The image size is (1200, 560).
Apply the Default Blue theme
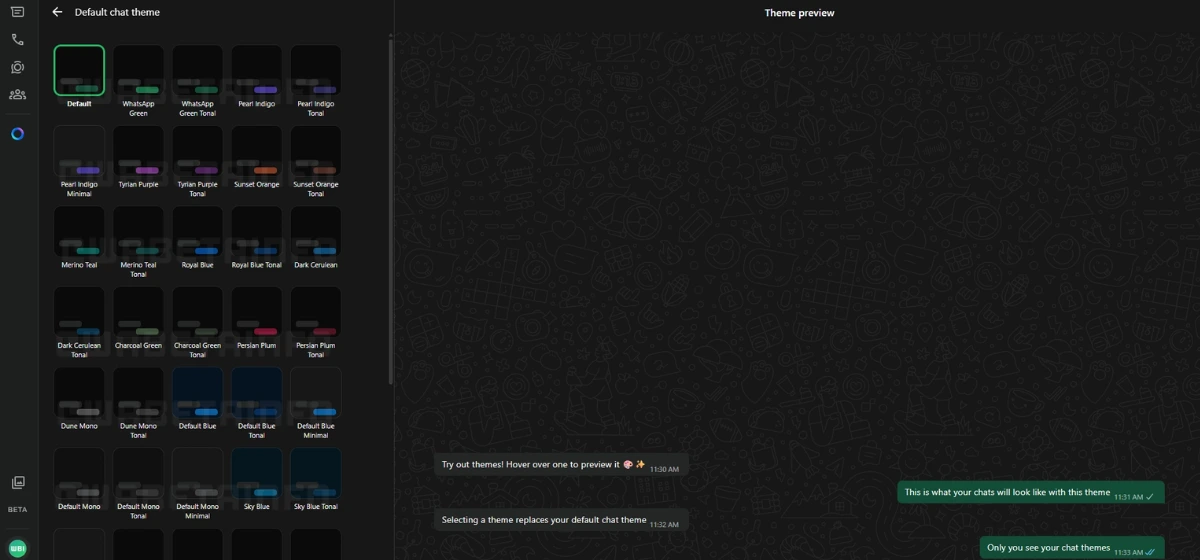[x=197, y=393]
